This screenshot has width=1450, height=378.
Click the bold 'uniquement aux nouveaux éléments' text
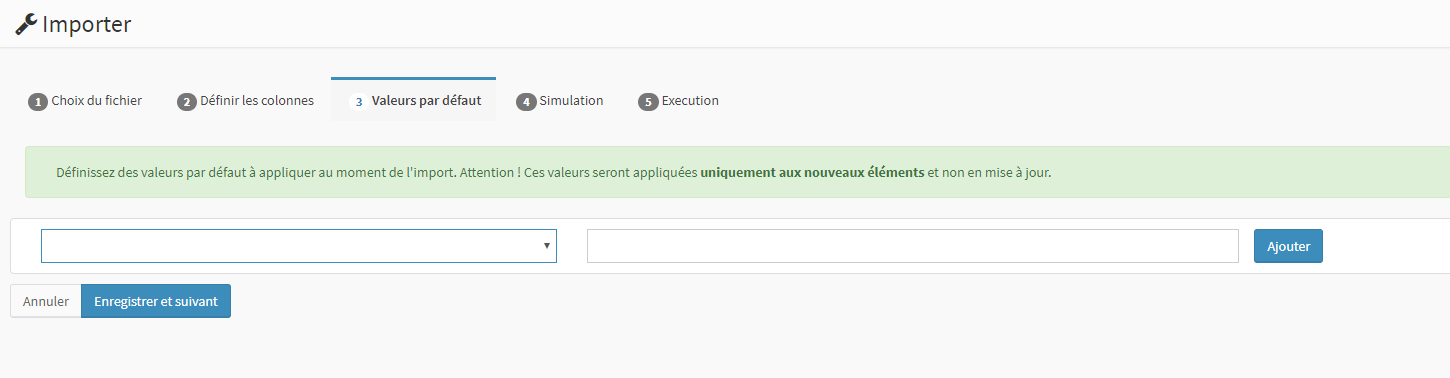coord(812,172)
